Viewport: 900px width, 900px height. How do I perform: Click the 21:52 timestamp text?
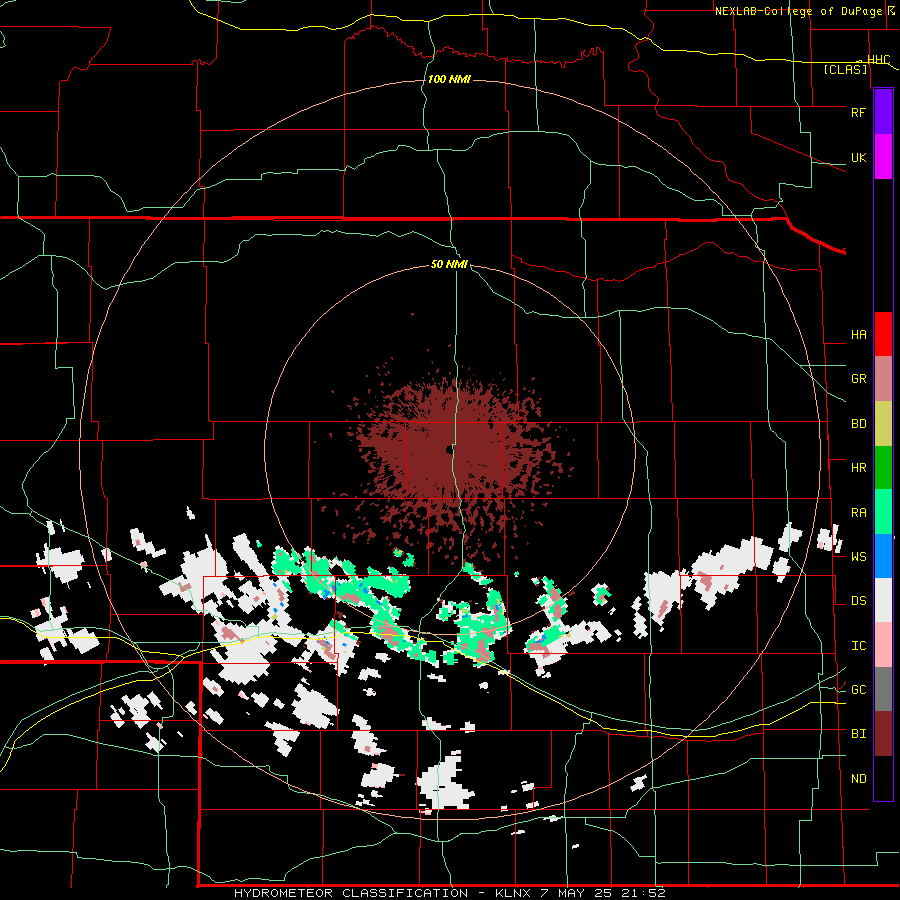pos(642,893)
